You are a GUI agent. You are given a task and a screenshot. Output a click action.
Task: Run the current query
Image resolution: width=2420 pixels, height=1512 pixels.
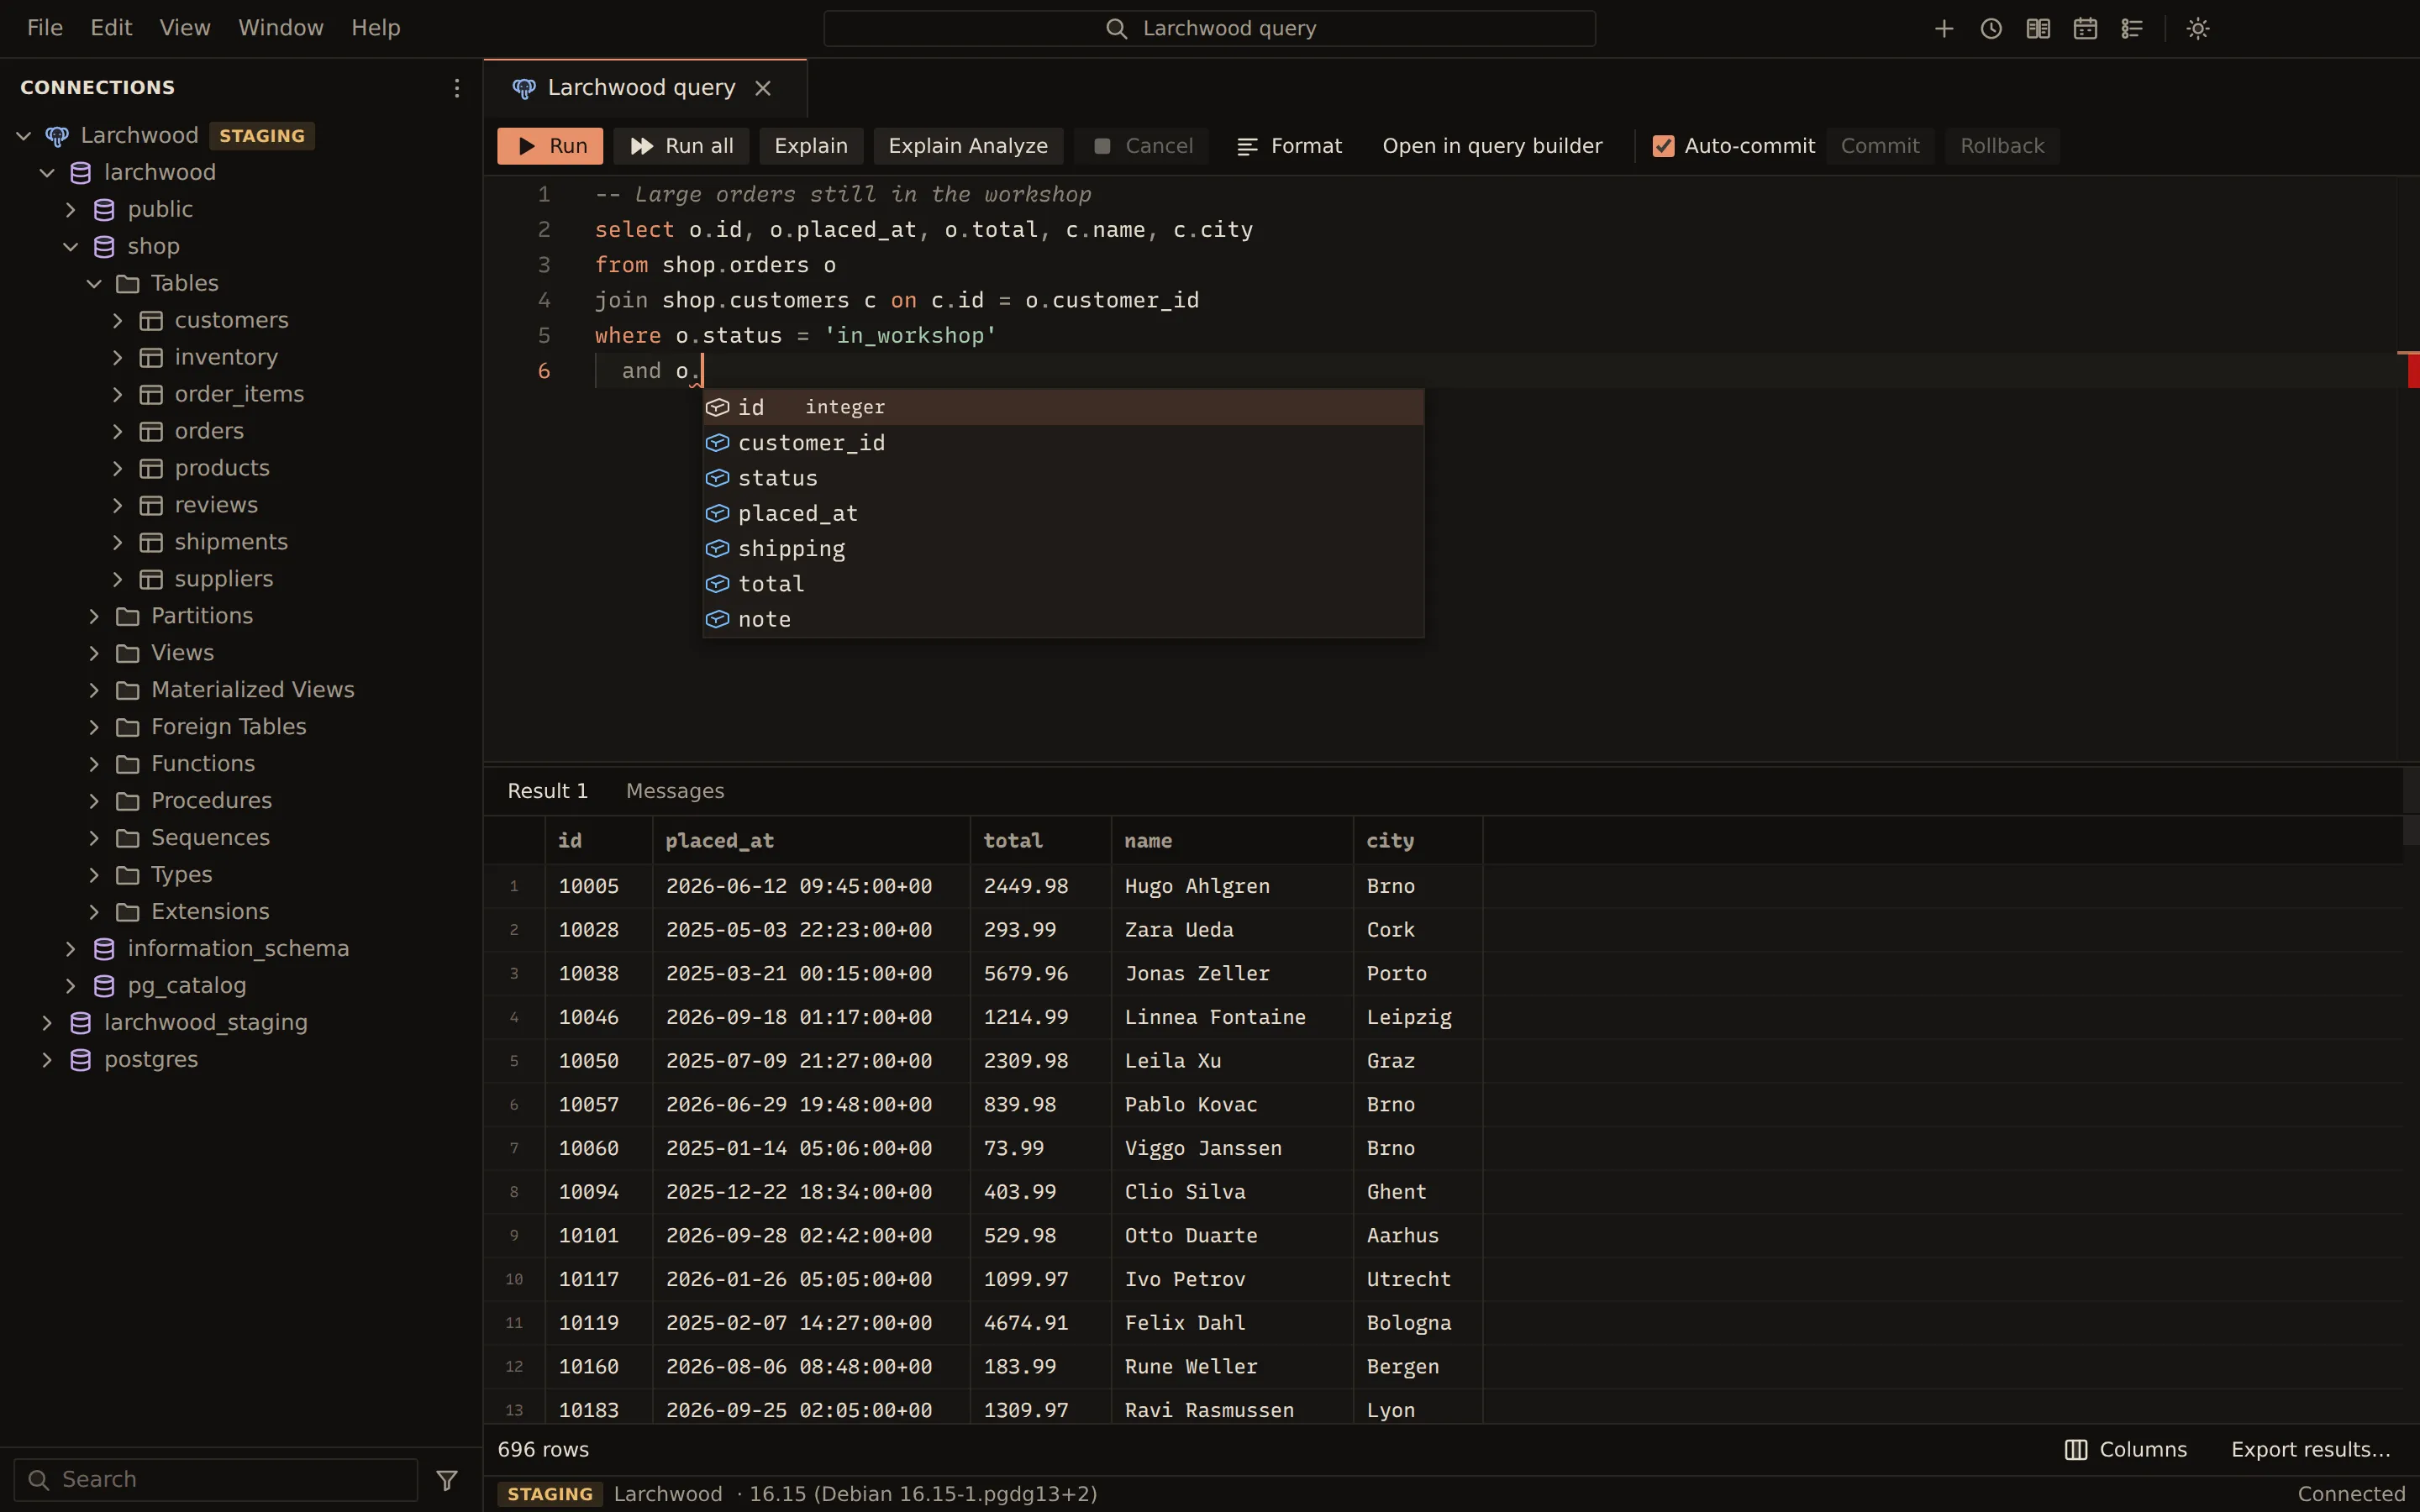[550, 146]
